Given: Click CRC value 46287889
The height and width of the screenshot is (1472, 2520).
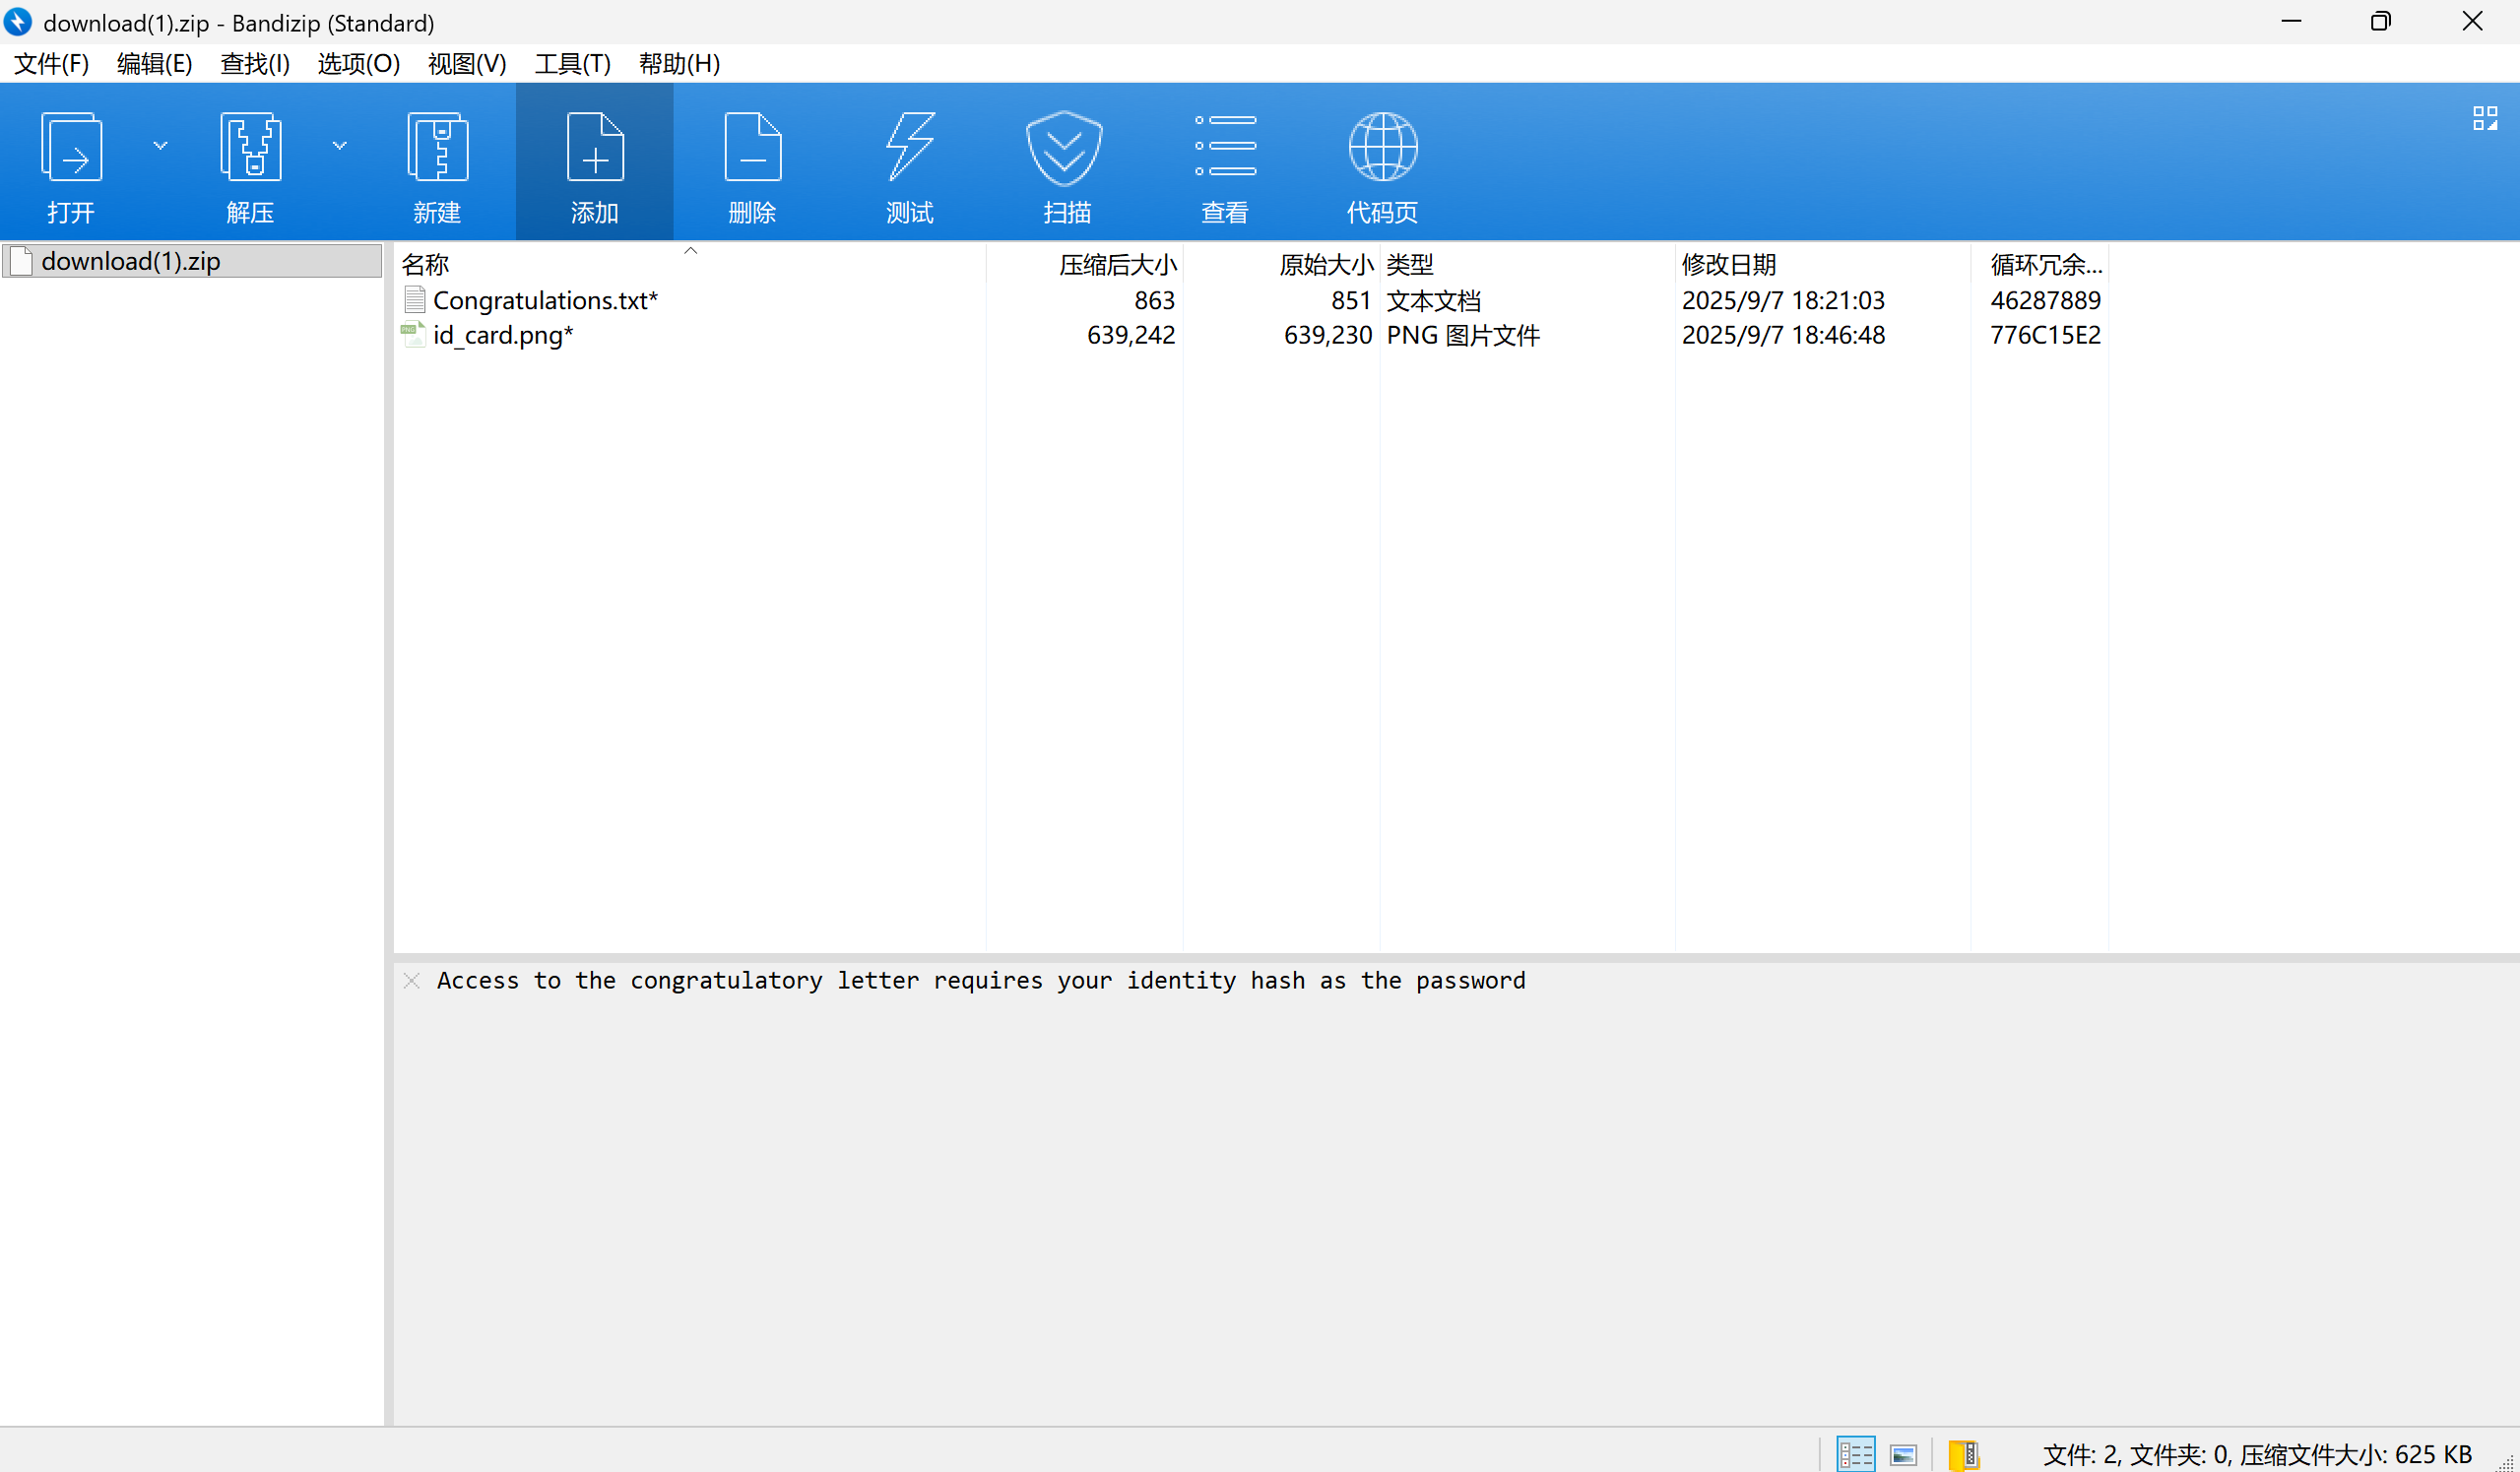Looking at the screenshot, I should tap(2045, 300).
